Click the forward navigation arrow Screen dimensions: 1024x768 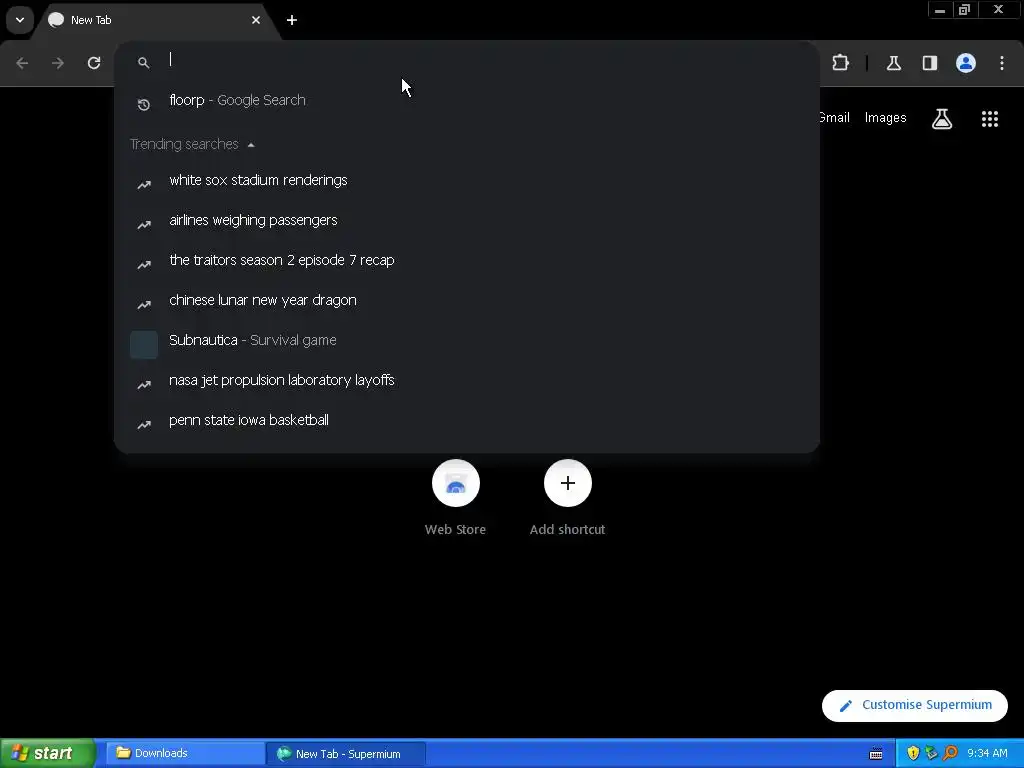point(58,63)
